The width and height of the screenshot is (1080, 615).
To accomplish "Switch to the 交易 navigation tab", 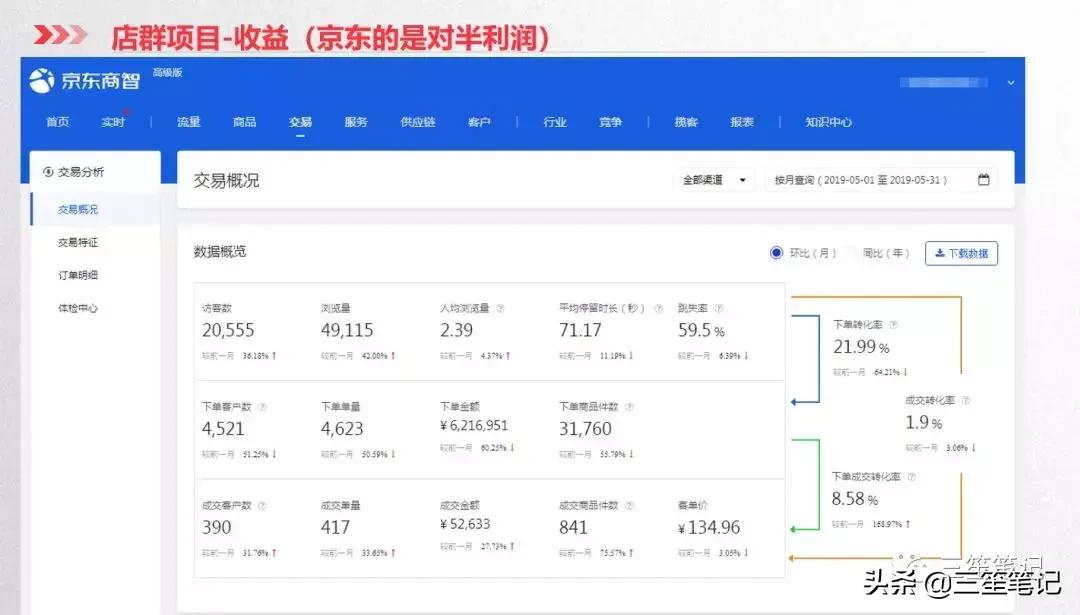I will [299, 122].
